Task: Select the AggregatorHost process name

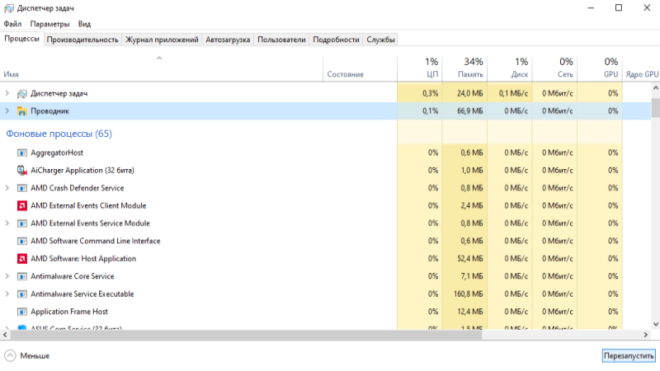Action: pos(57,153)
